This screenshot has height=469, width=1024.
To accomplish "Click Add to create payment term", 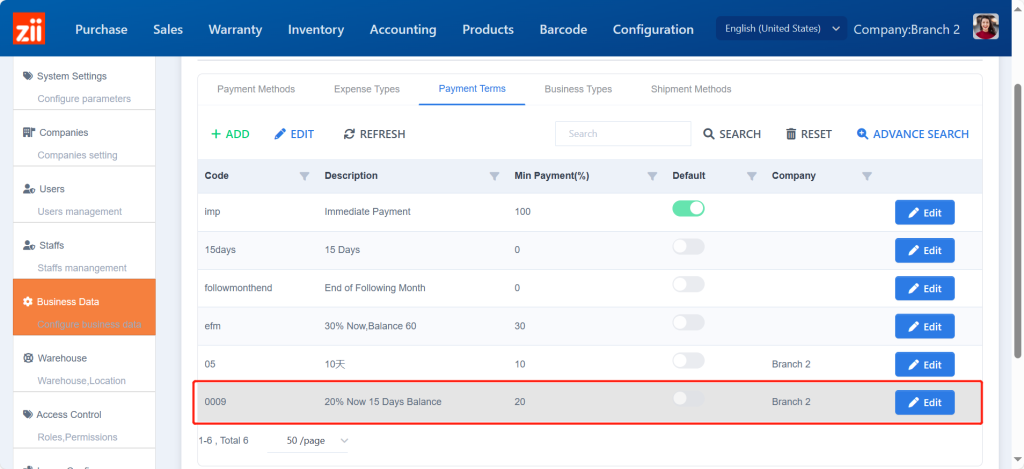I will click(230, 134).
